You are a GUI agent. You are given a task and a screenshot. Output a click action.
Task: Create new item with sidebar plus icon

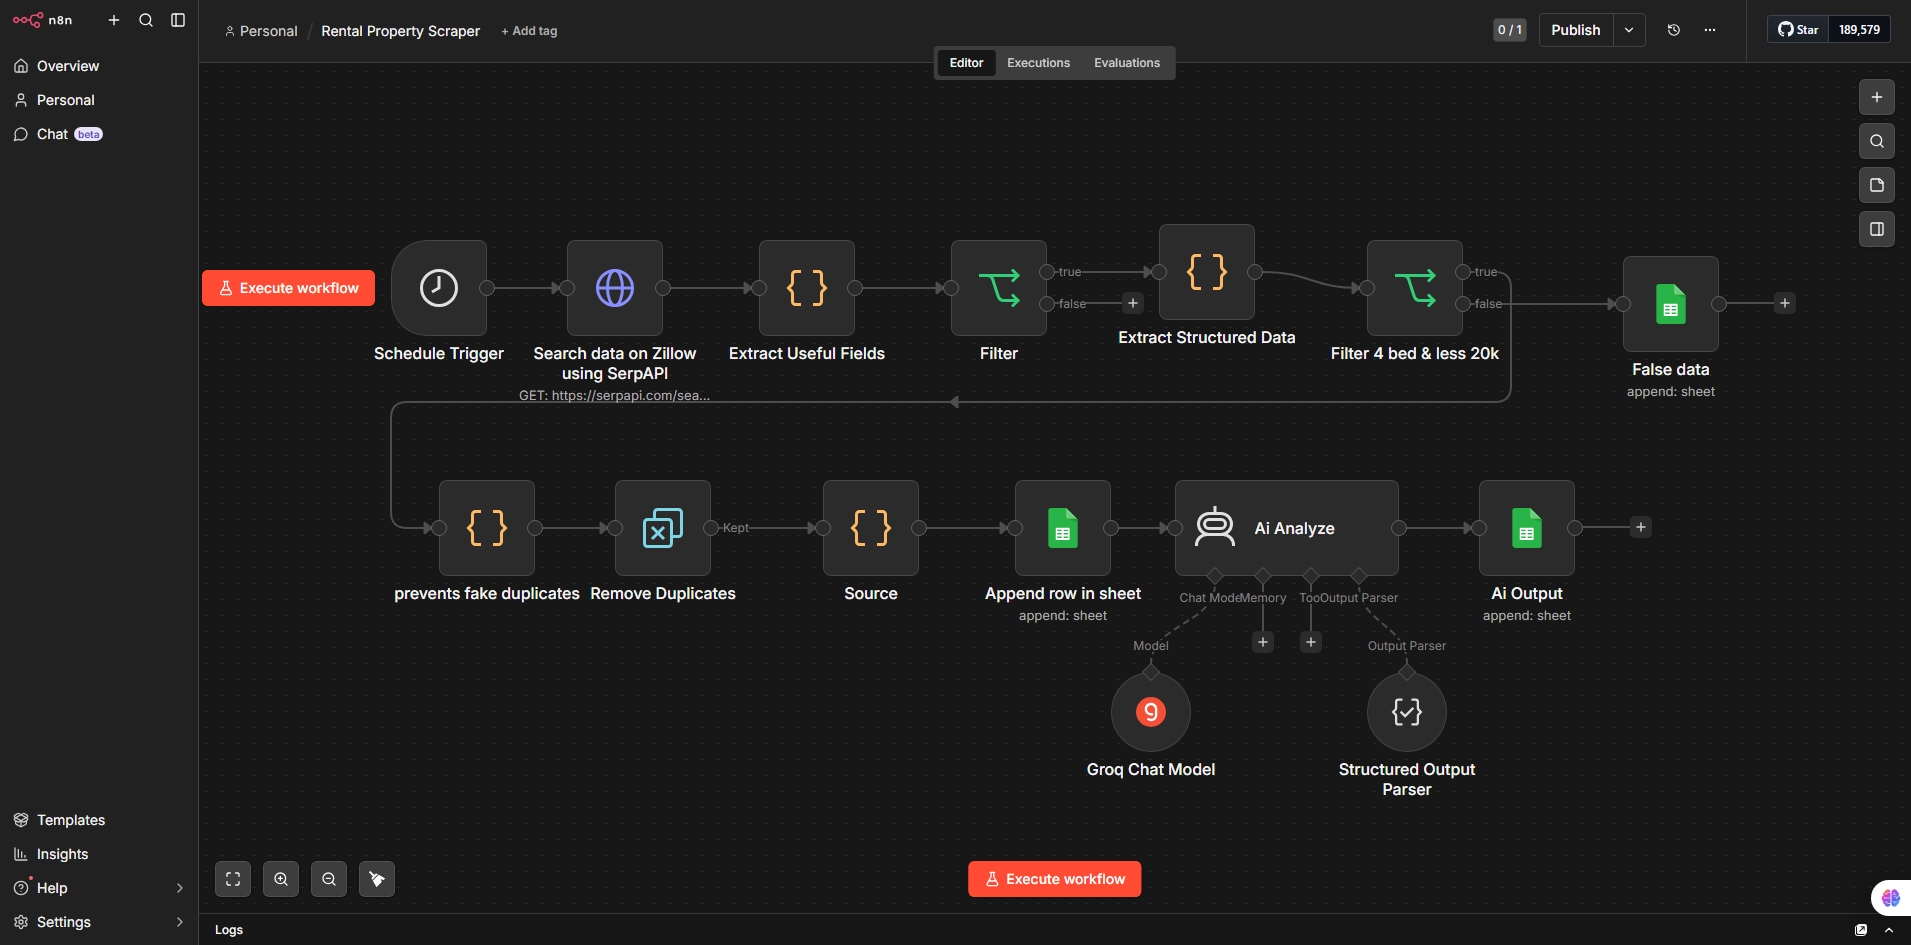(x=114, y=20)
